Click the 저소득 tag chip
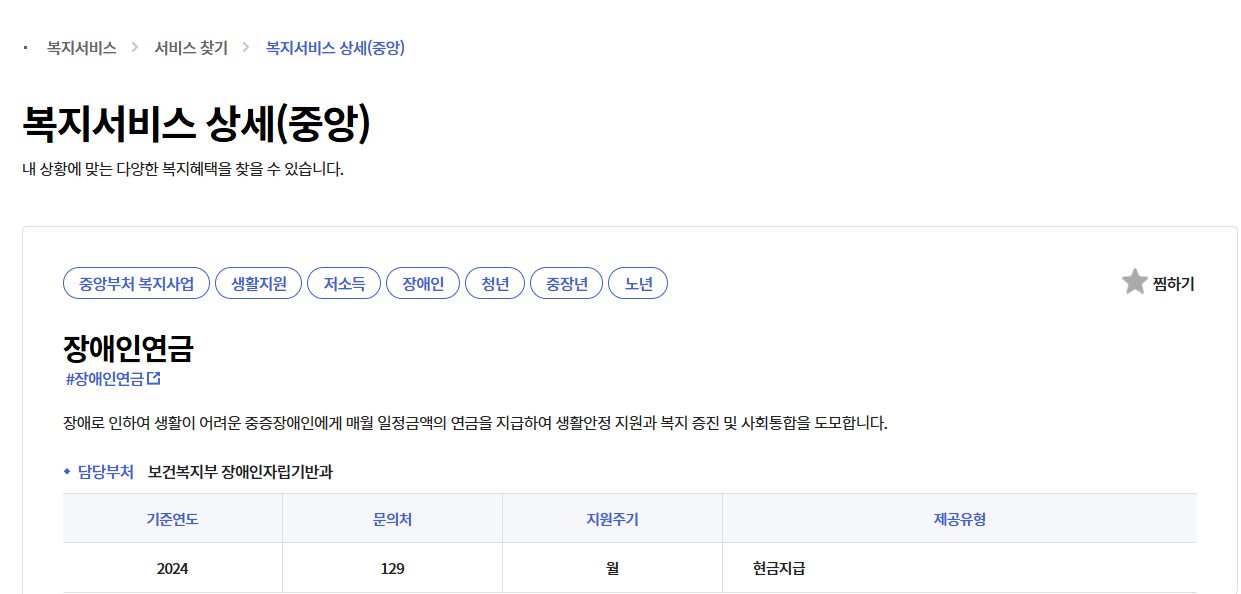This screenshot has height=594, width=1241. click(344, 283)
